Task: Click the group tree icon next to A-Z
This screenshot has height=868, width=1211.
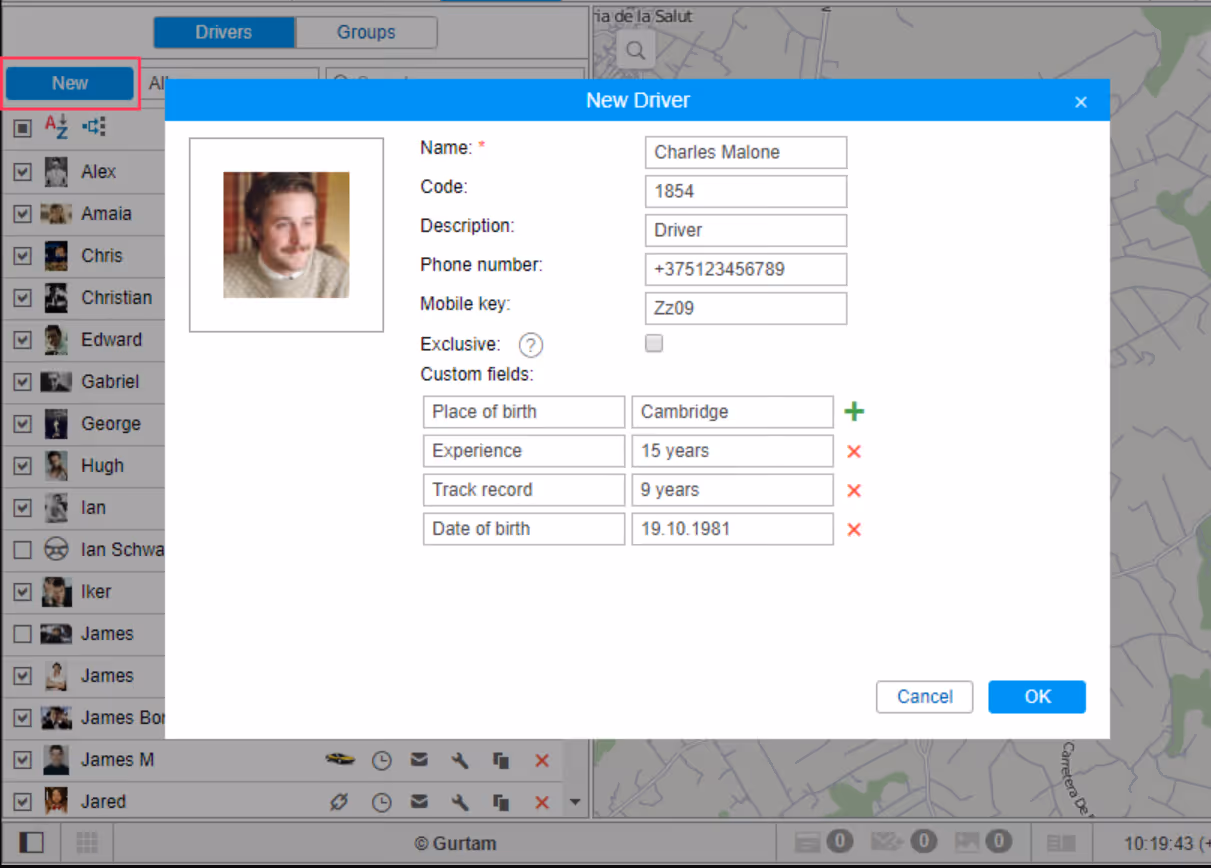Action: click(x=94, y=127)
